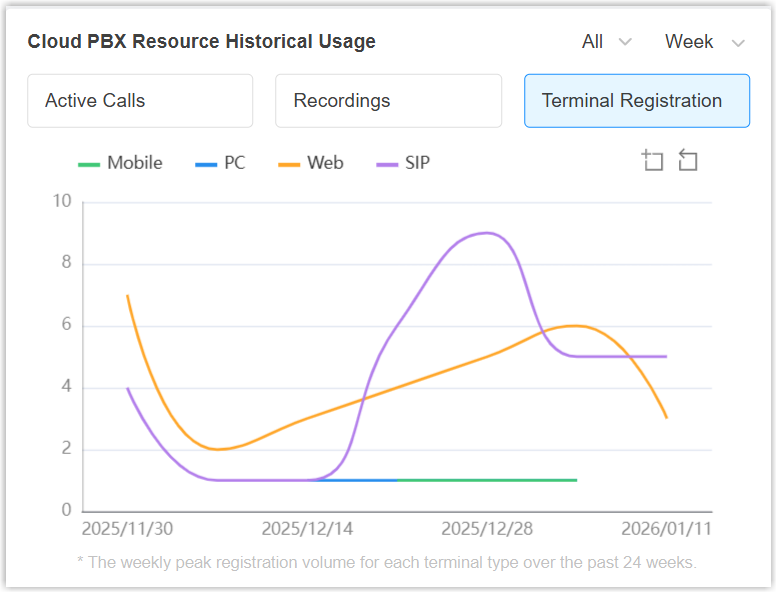777x593 pixels.
Task: Activate the area zoom icon
Action: coord(653,160)
